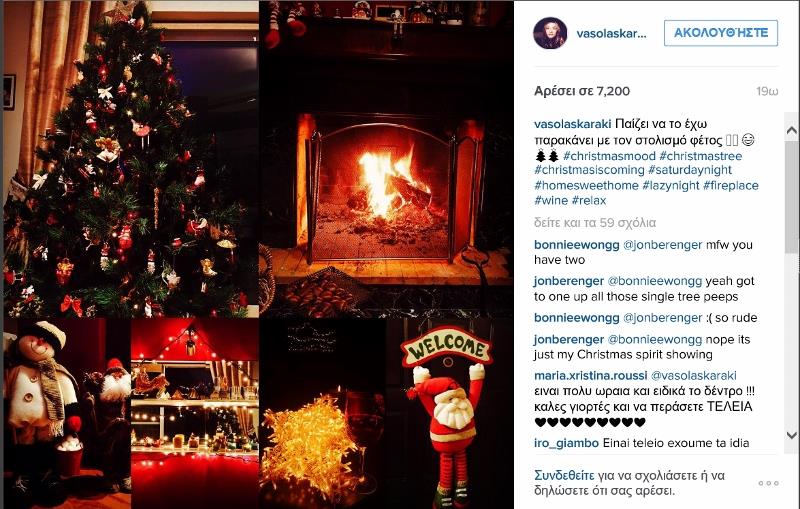Viewport: 800px width, 509px height.
Task: Open iro_giambo commenter profile
Action: click(566, 443)
